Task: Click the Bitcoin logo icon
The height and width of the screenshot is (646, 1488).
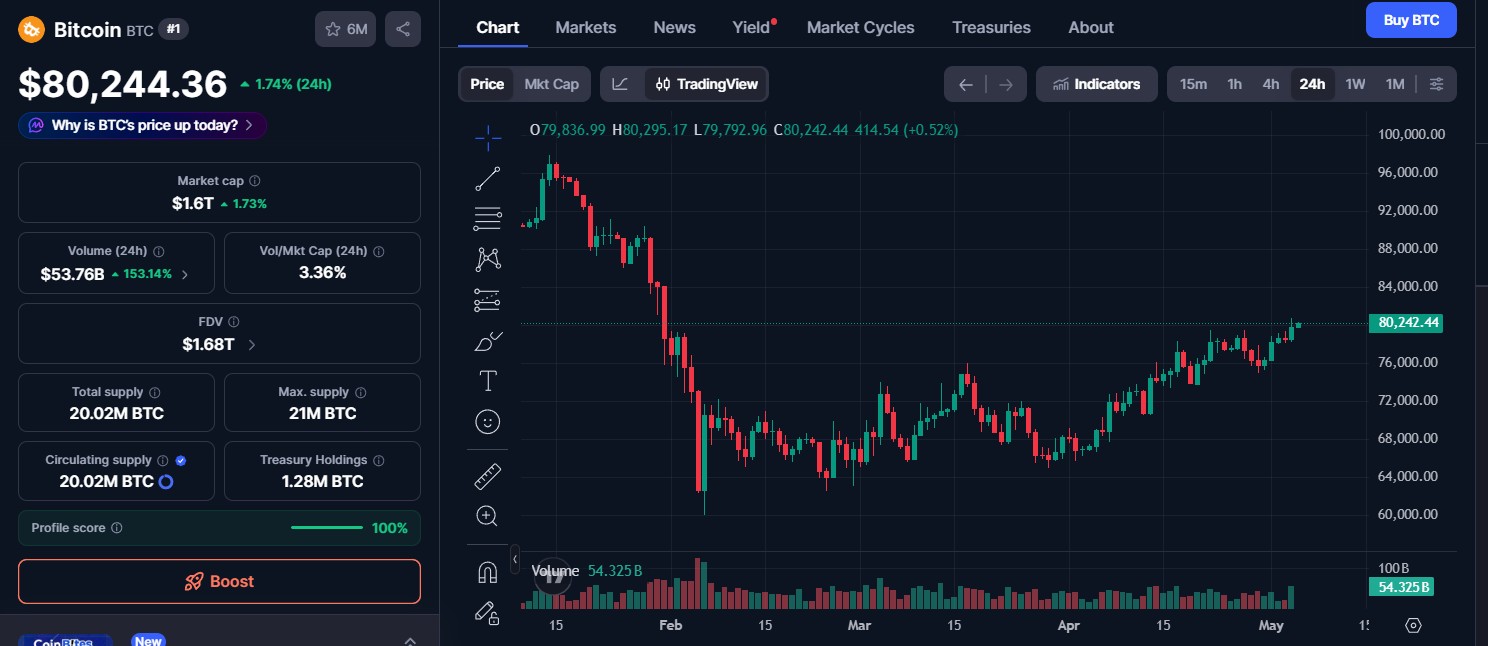Action: (x=31, y=30)
